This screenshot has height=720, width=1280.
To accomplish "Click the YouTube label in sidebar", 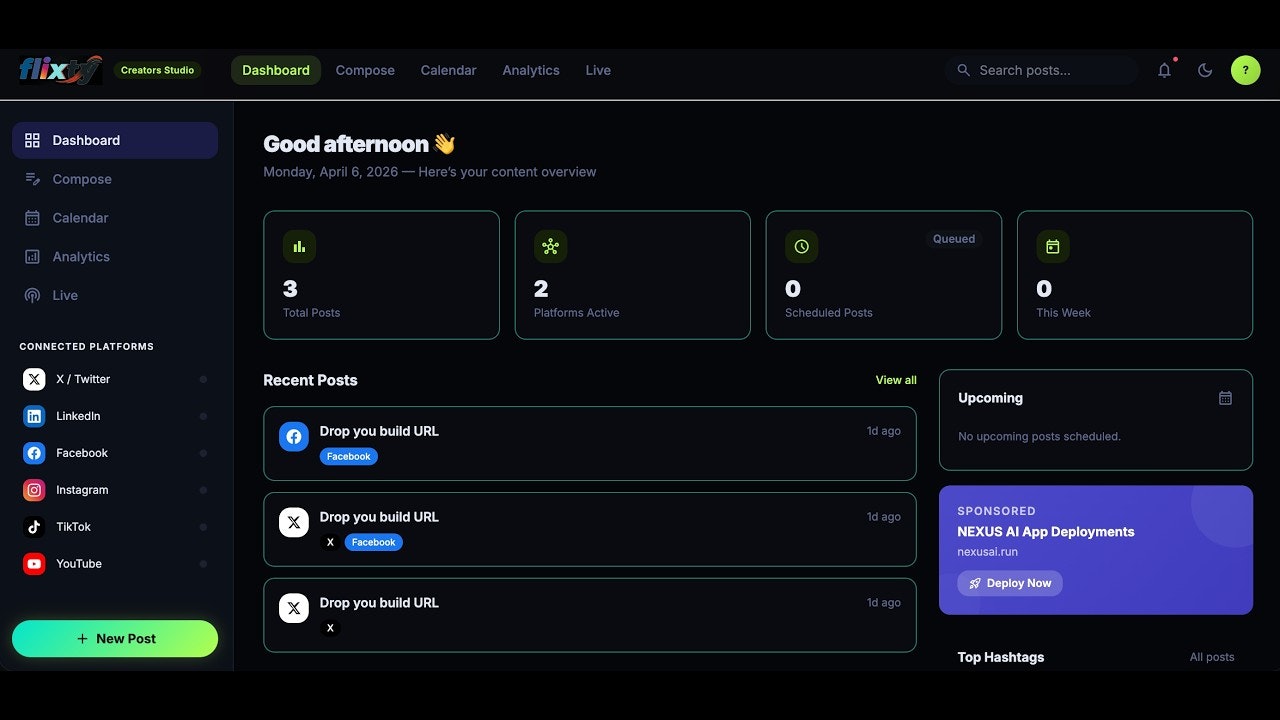I will coord(79,564).
